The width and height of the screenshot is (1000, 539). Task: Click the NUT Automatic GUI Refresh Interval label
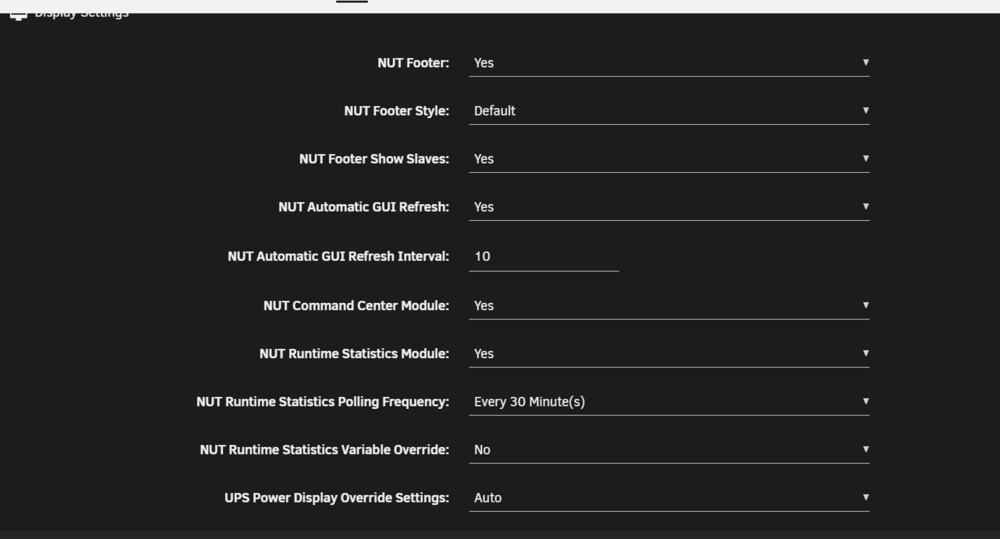[x=339, y=256]
